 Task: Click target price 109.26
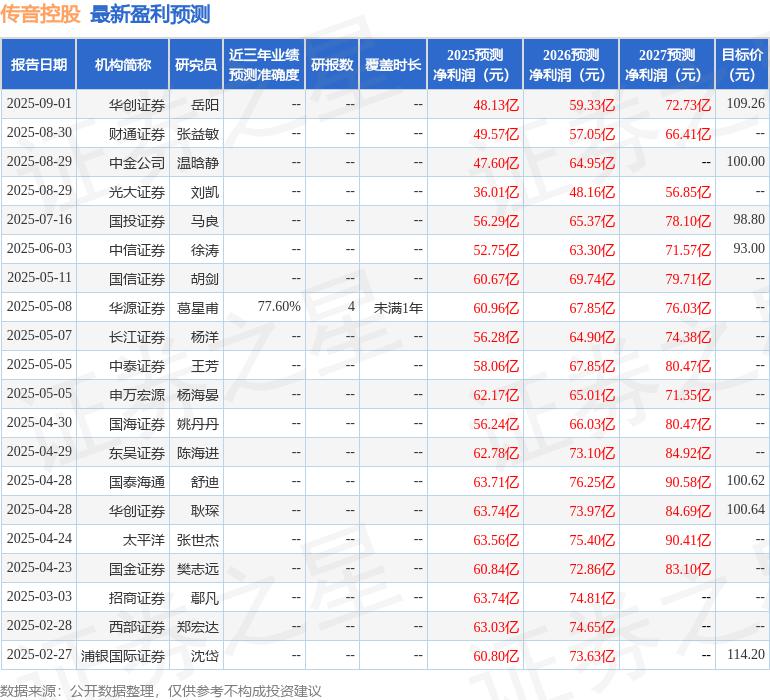(745, 103)
